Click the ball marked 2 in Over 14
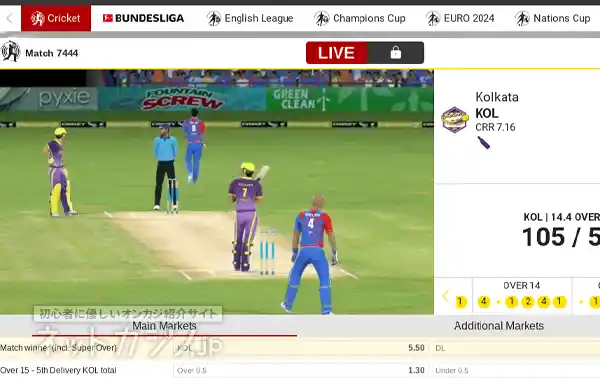Screen dimensions: 600x378 527,302
